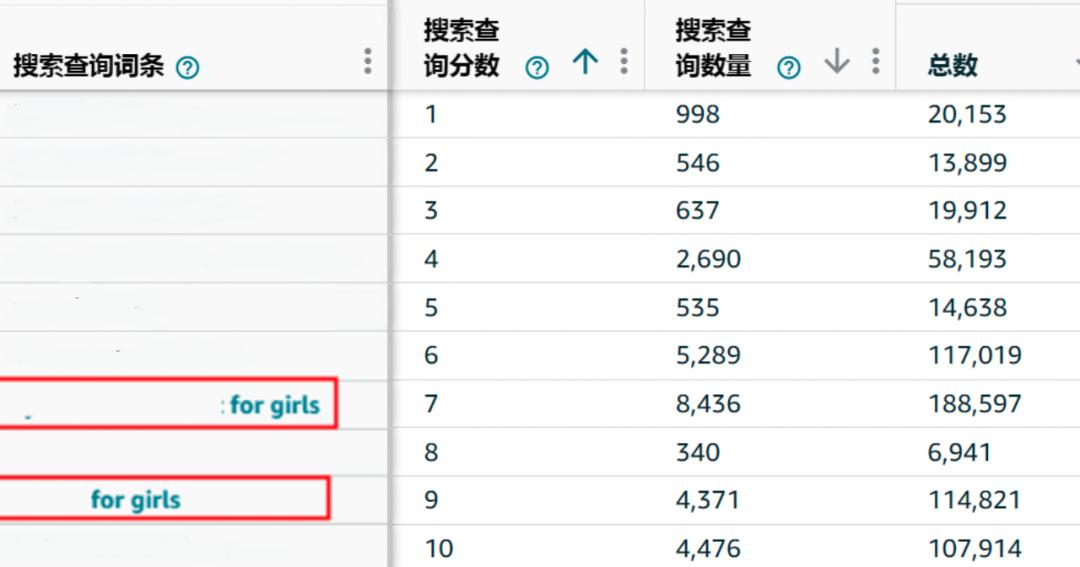Select query volume cell 5,289
Viewport: 1080px width, 567px height.
point(708,355)
